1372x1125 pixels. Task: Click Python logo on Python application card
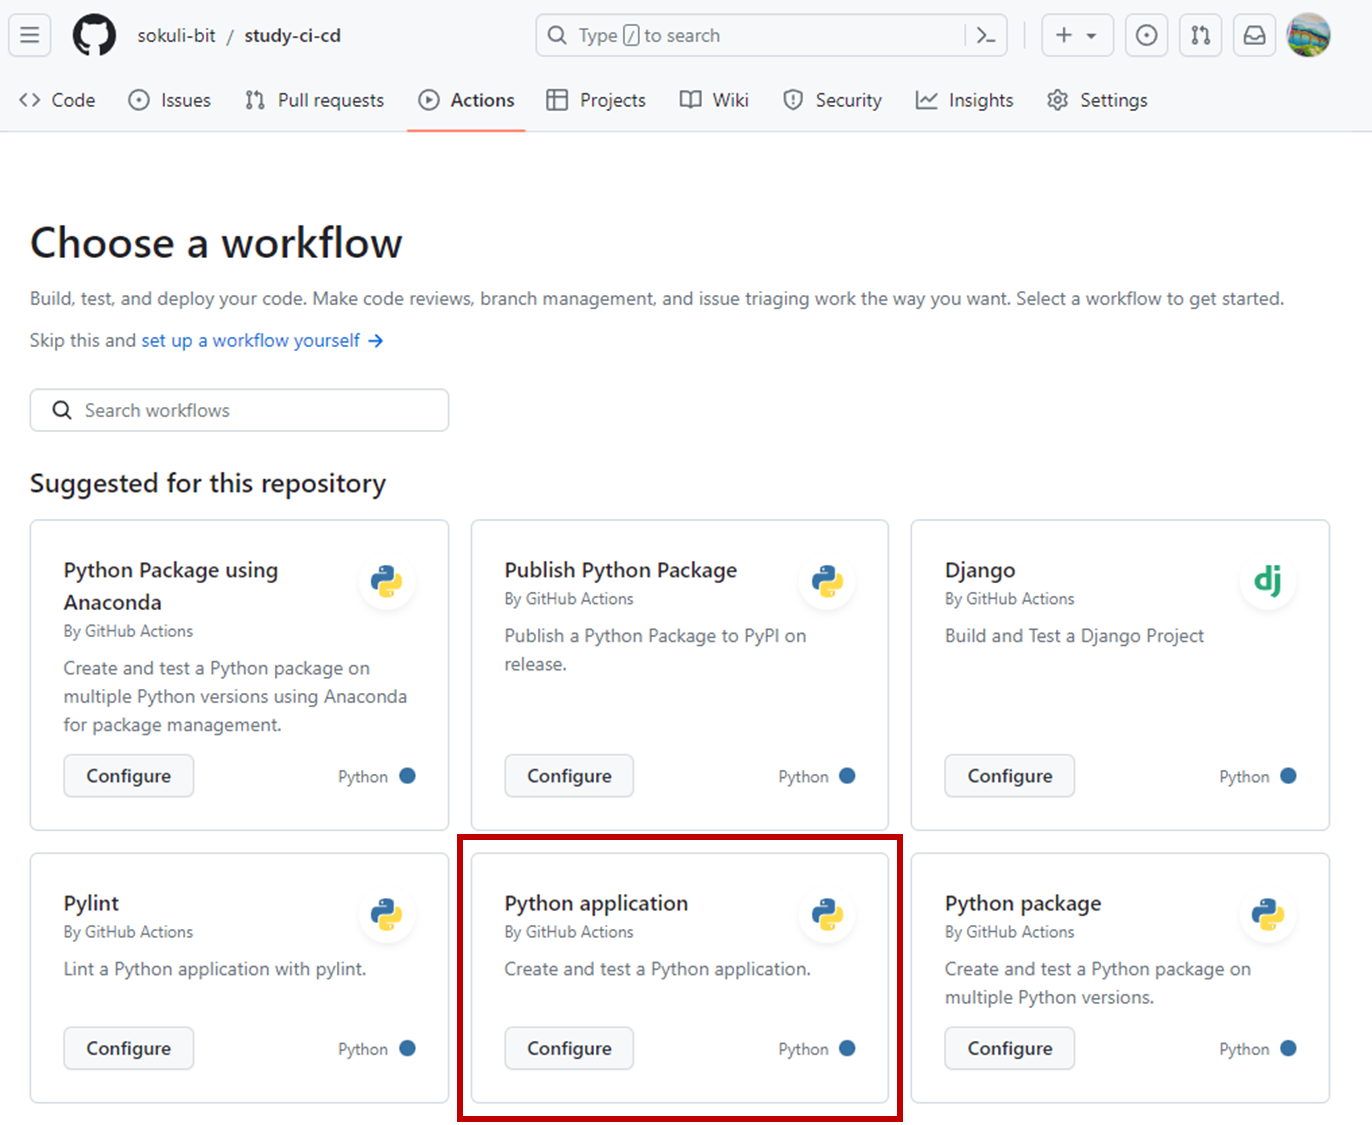(x=827, y=914)
